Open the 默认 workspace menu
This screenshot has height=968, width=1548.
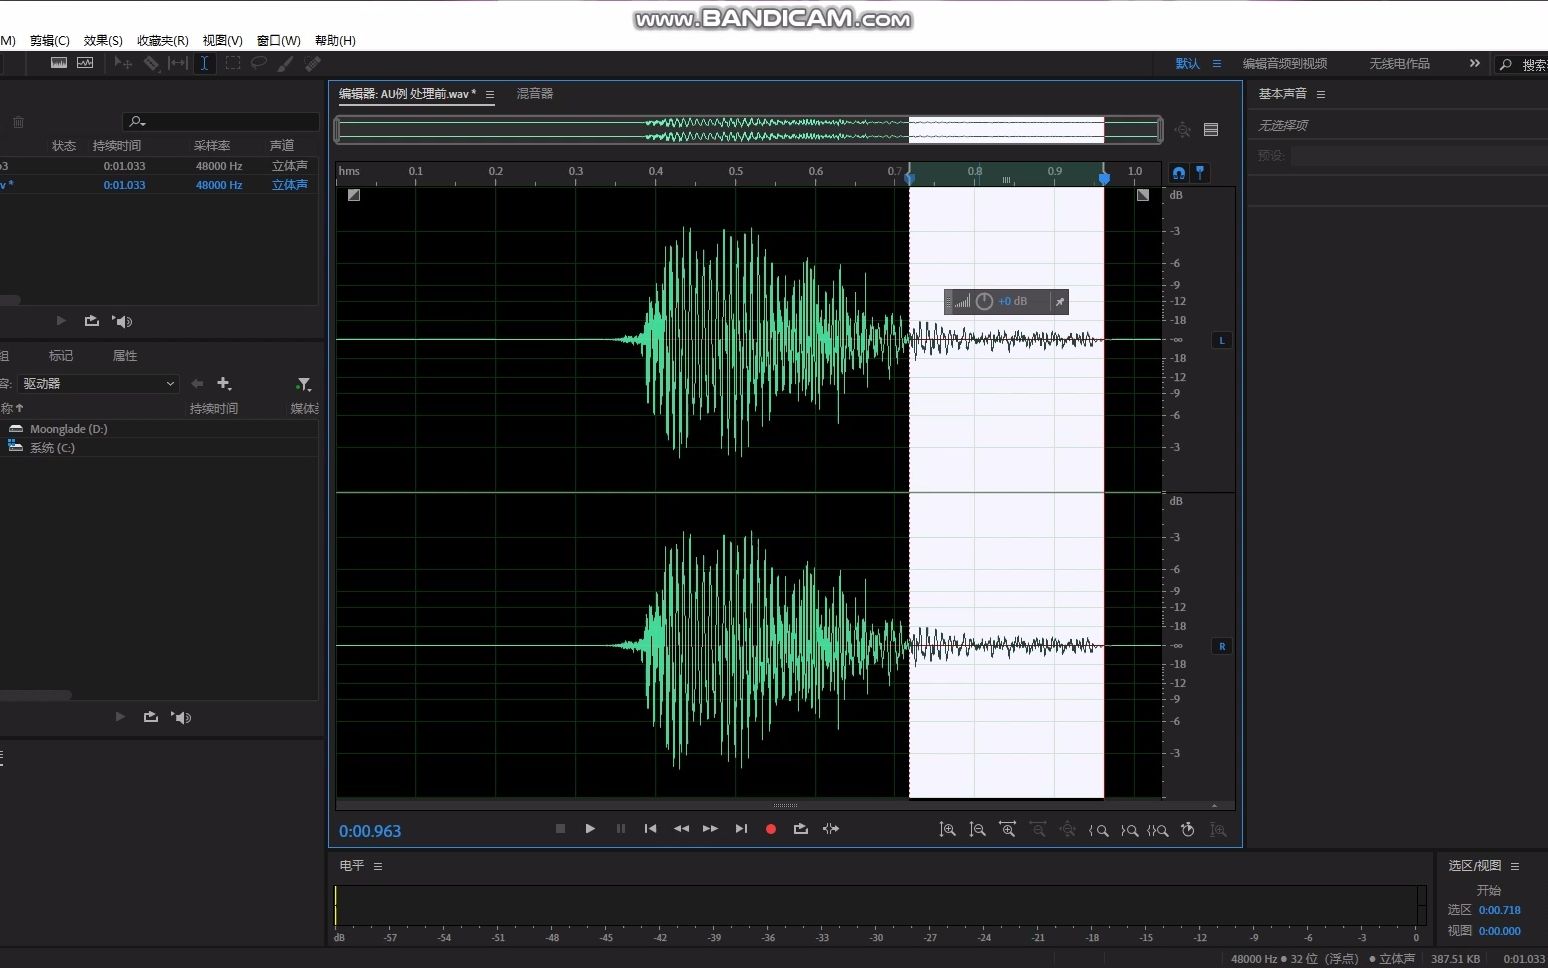tap(1217, 63)
